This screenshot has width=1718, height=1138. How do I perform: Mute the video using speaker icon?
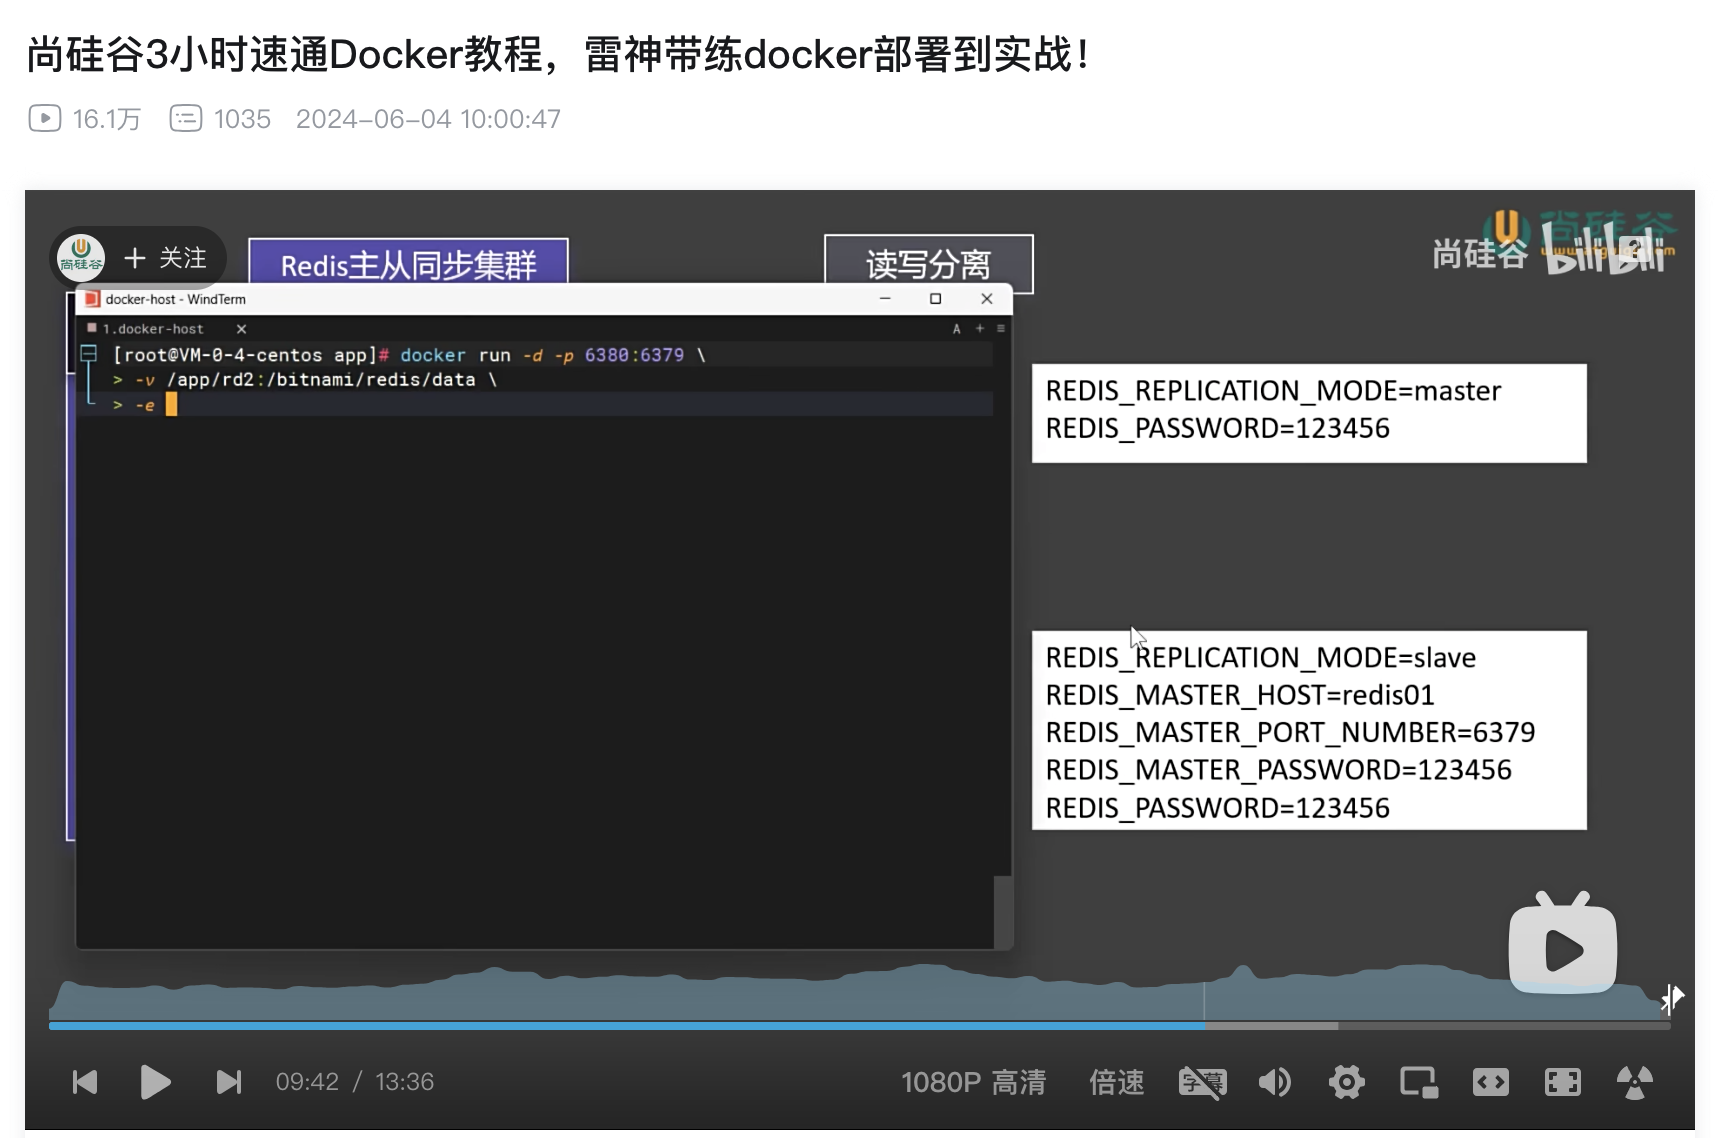(1274, 1082)
